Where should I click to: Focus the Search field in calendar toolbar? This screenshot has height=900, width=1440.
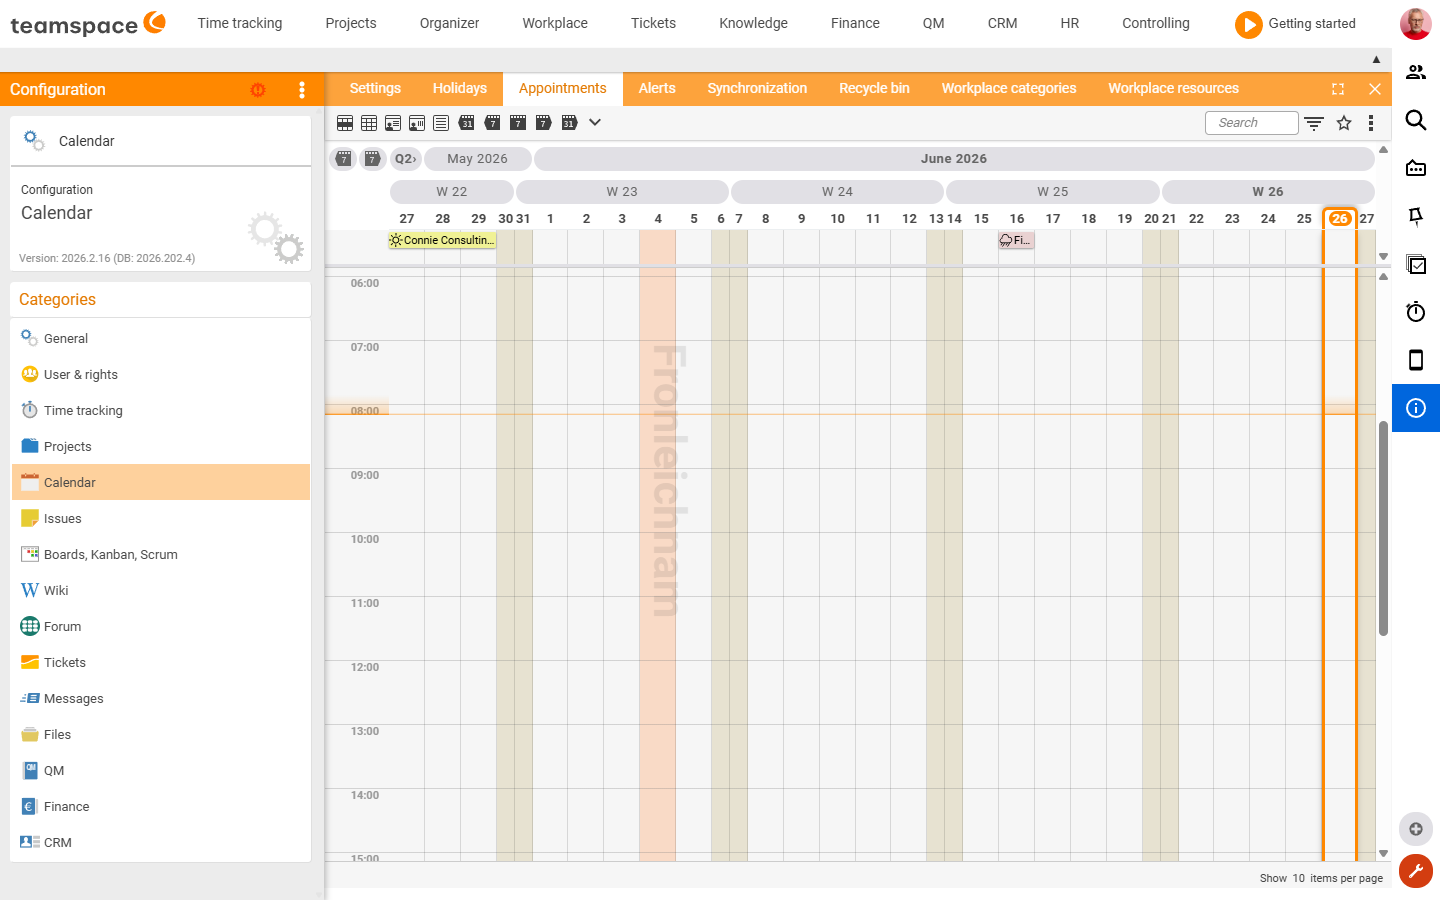(1252, 123)
